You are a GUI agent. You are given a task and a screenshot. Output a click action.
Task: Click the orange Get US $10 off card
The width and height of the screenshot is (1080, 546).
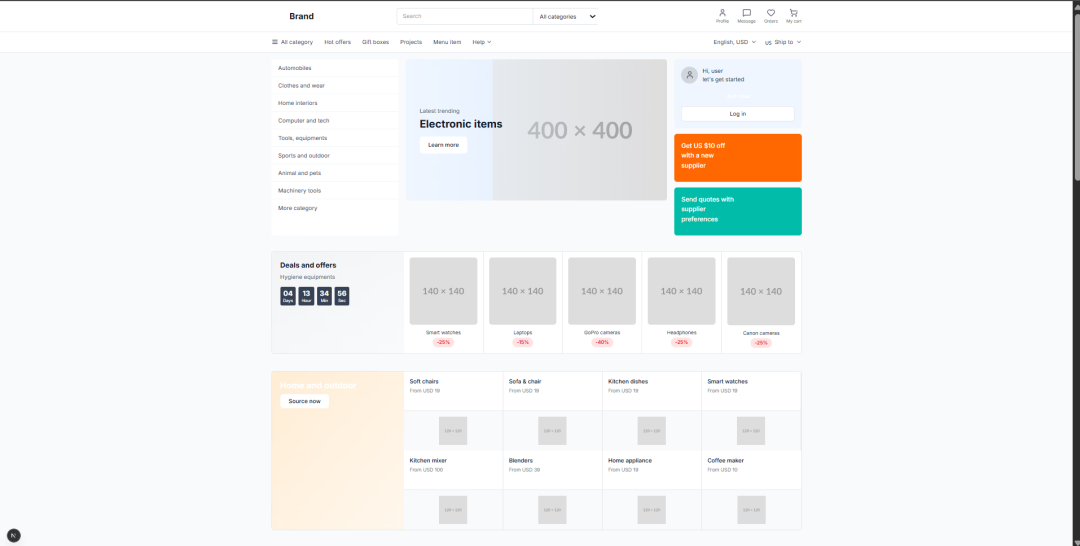tap(738, 158)
